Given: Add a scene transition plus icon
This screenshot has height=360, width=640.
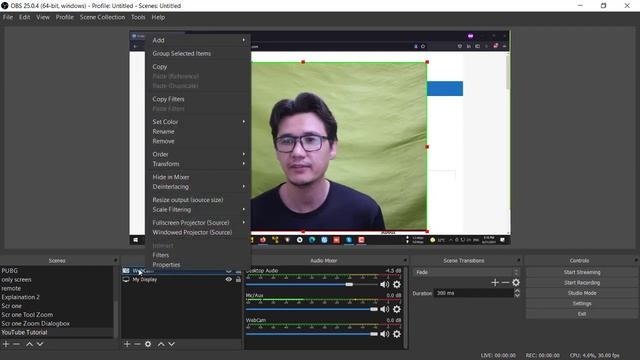Looking at the screenshot, I should [x=495, y=282].
